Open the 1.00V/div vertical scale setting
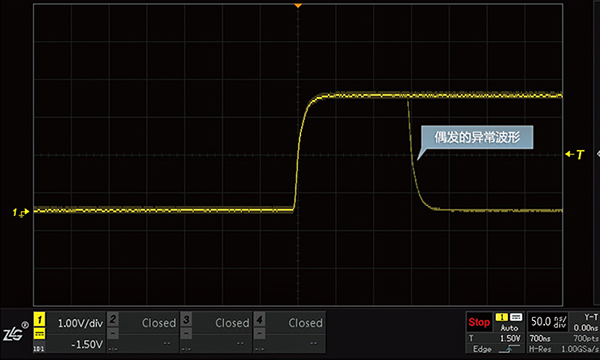Screen dimensions: 600x360 pos(80,323)
